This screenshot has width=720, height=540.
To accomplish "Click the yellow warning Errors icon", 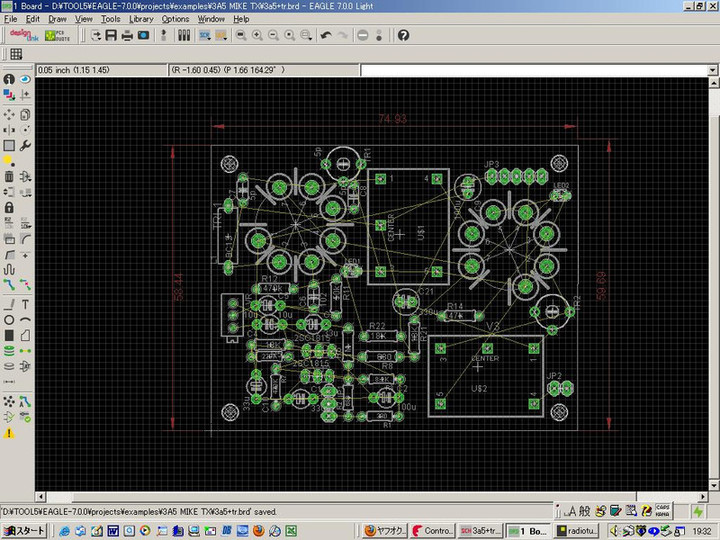I will [x=8, y=432].
